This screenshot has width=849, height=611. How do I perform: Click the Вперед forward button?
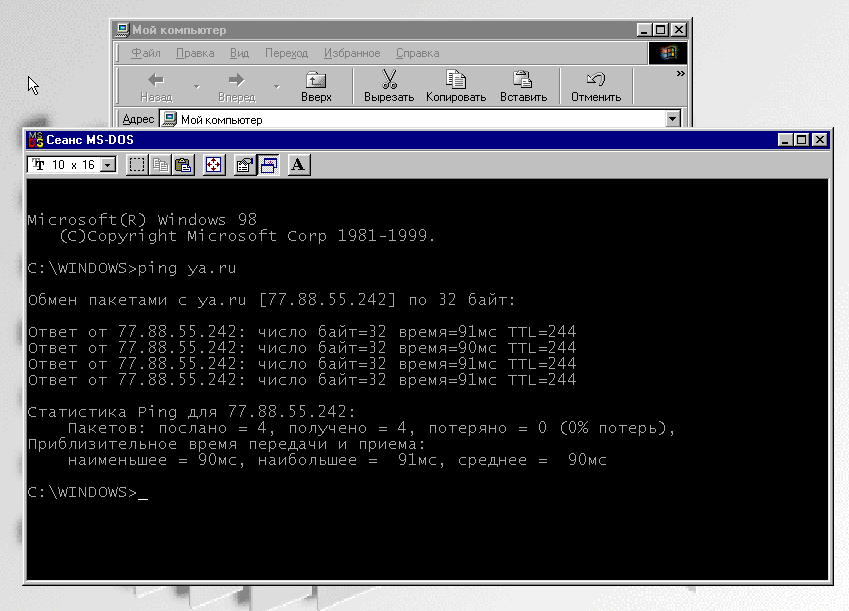(237, 86)
